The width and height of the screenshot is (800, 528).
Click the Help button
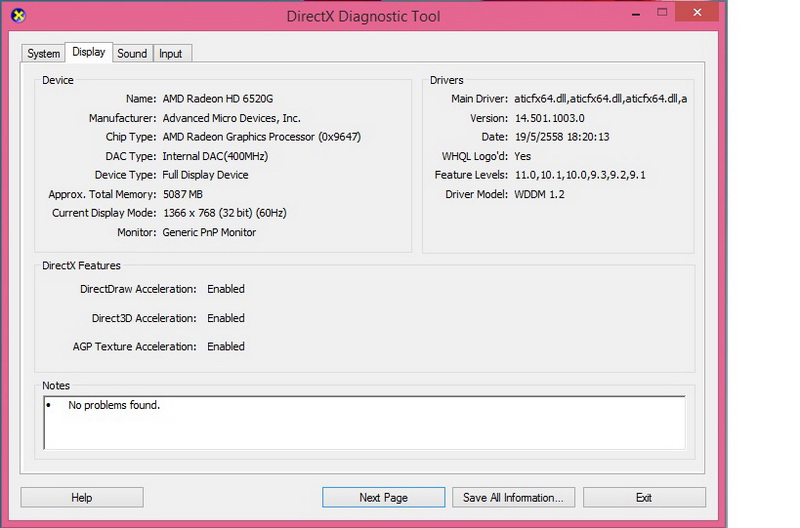(x=82, y=497)
